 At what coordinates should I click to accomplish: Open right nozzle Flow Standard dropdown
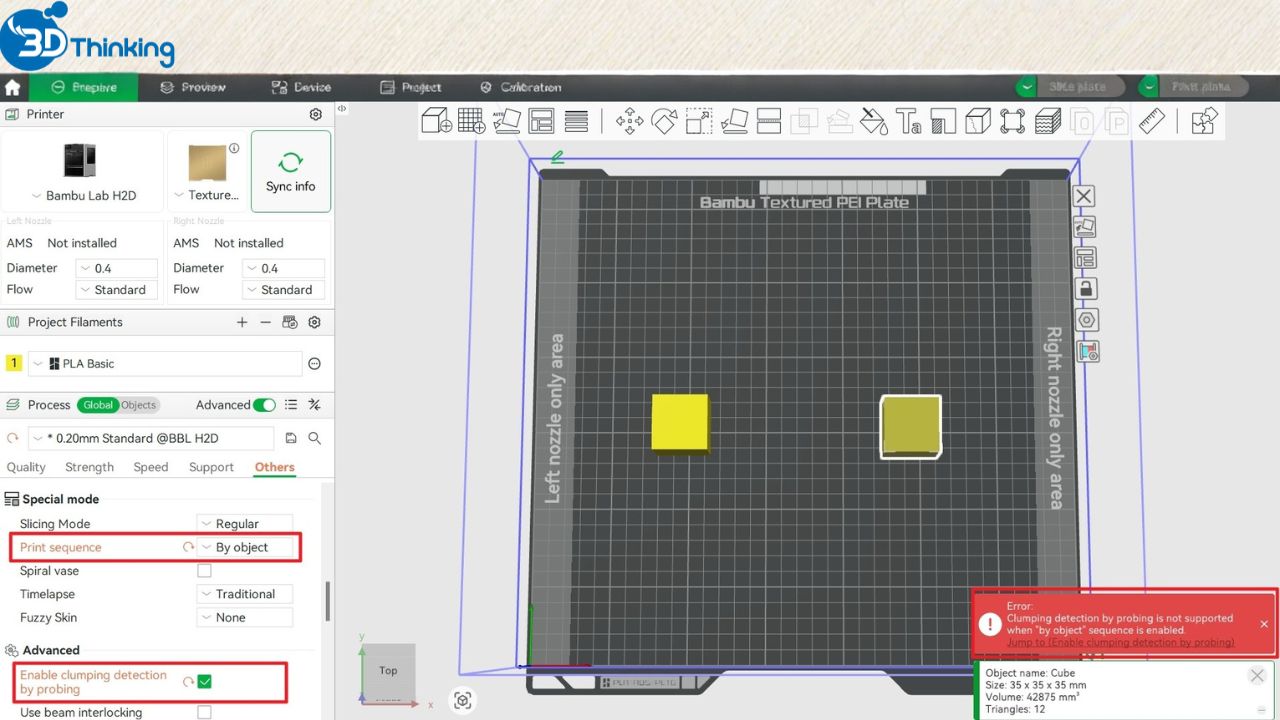coord(283,290)
